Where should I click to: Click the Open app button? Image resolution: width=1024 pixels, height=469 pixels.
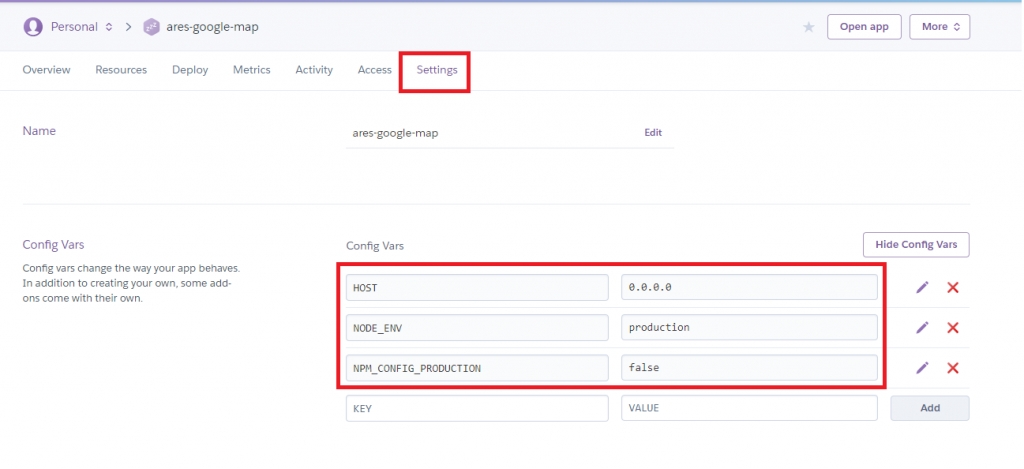[864, 27]
